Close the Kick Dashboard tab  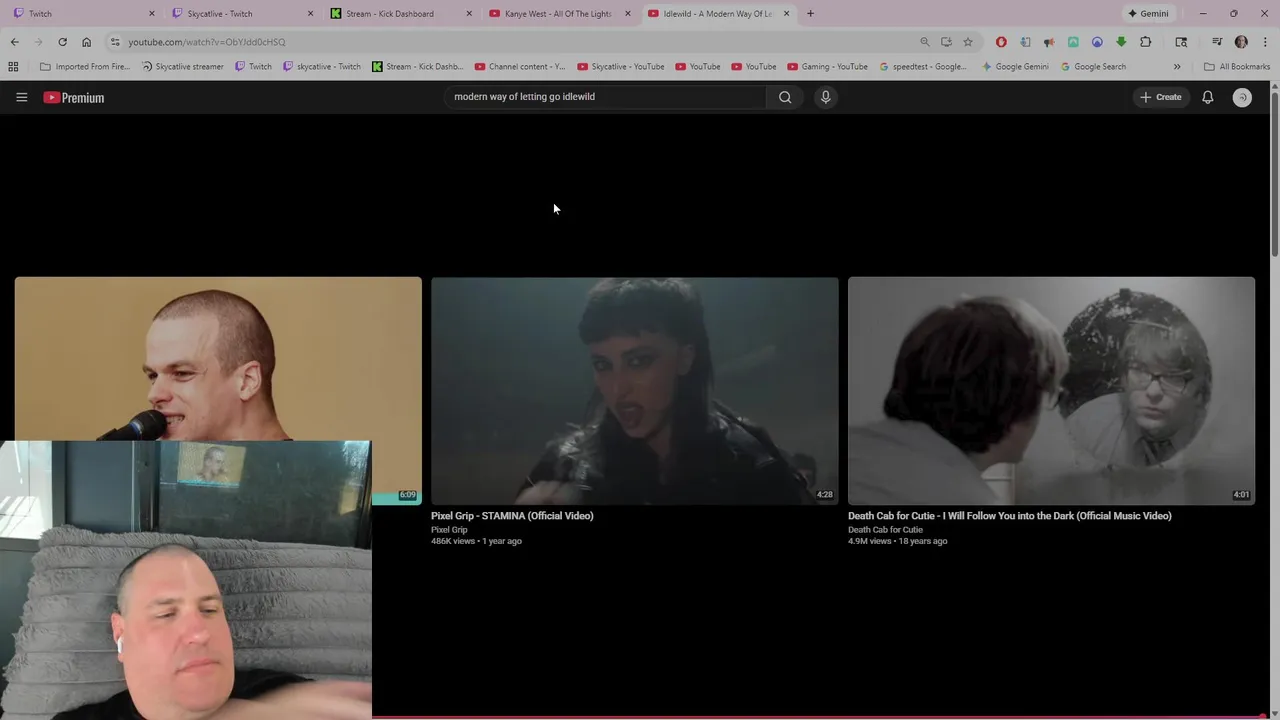point(469,14)
